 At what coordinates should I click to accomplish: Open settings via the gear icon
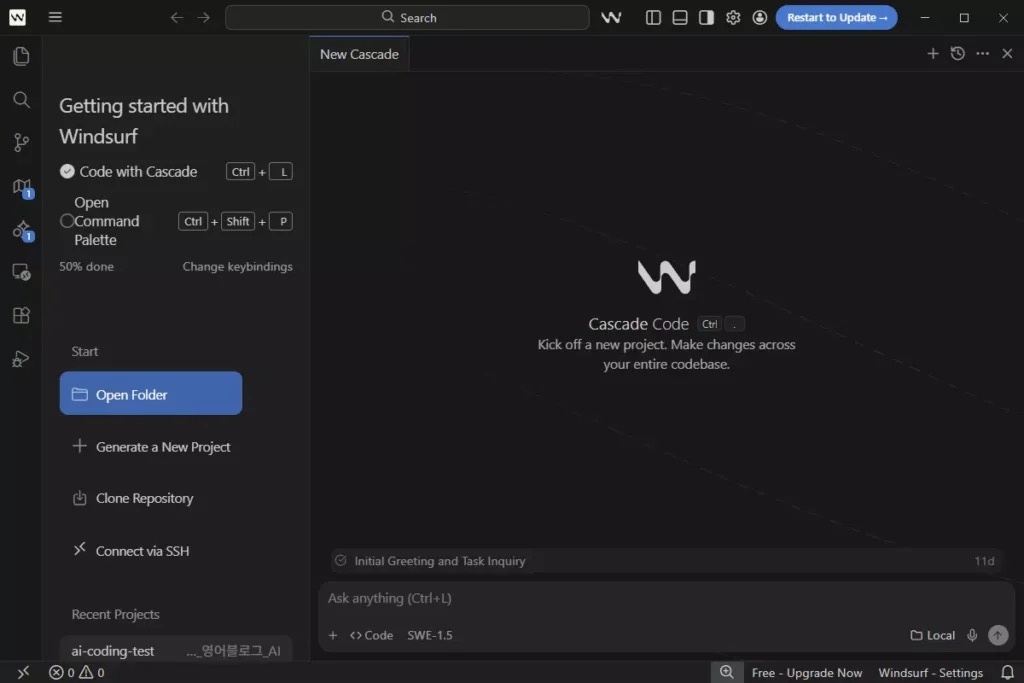pyautogui.click(x=733, y=18)
